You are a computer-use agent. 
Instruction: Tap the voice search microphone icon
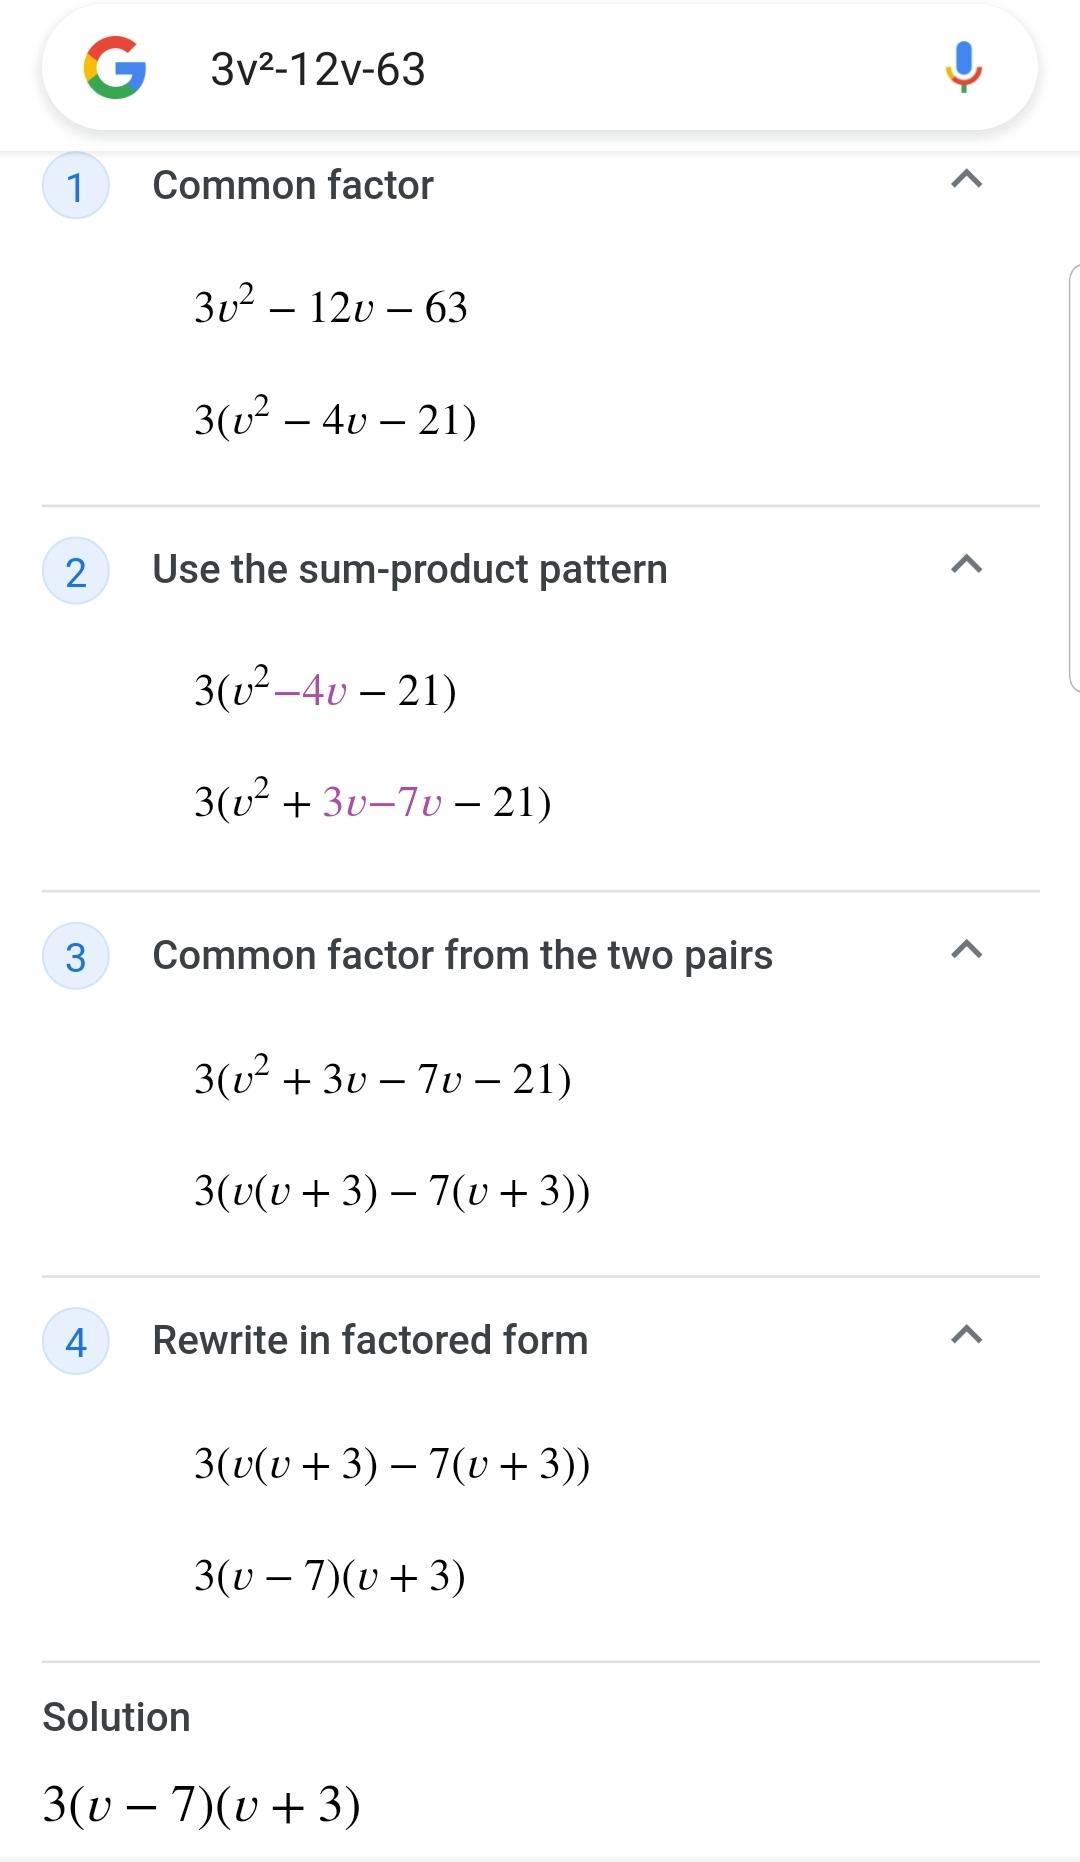(964, 67)
